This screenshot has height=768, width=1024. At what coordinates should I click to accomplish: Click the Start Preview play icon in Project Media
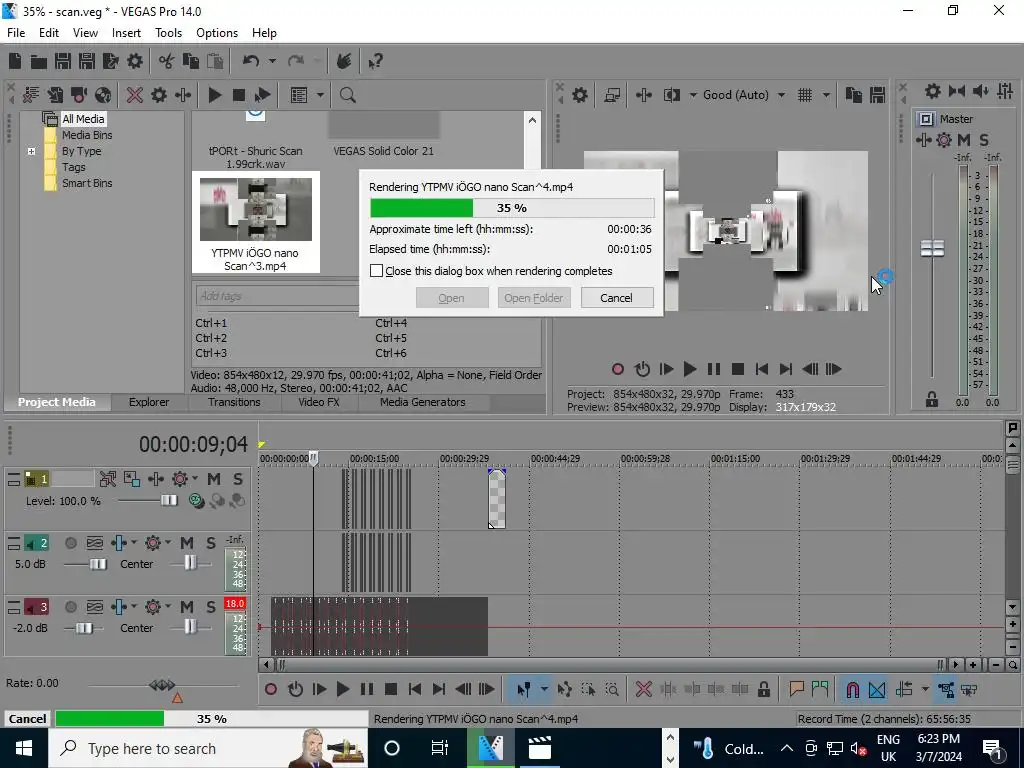214,95
